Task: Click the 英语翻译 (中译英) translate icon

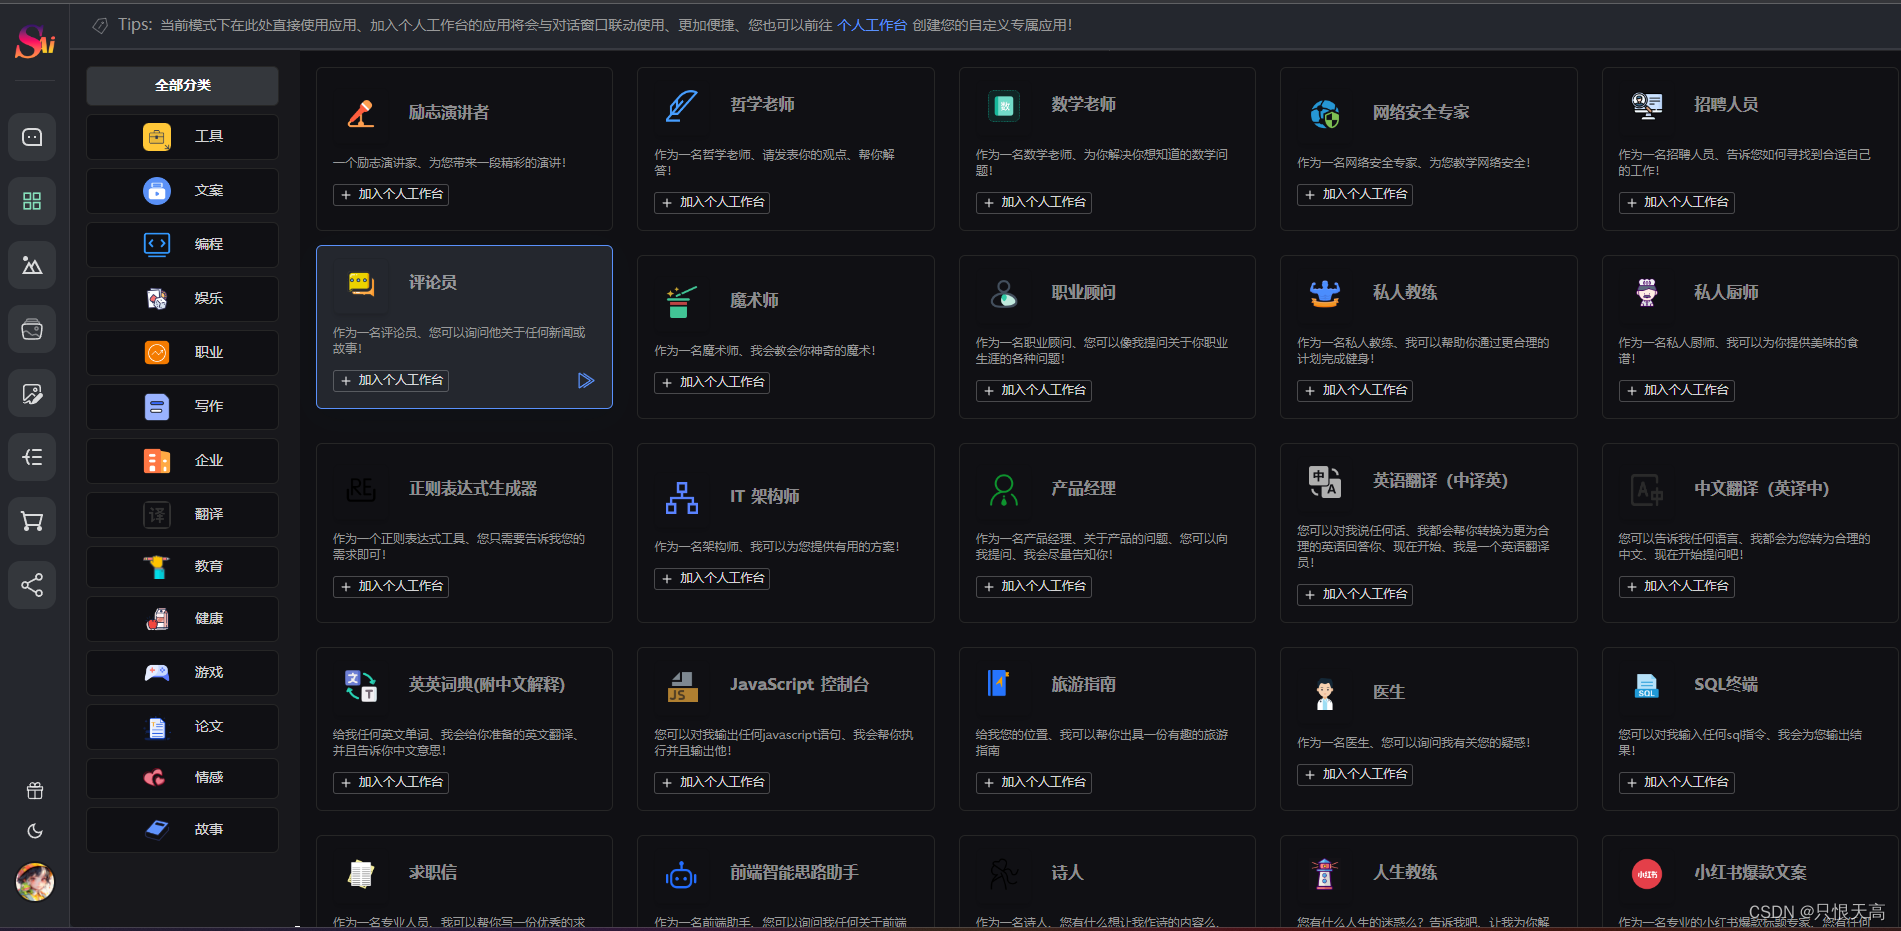Action: [x=1325, y=481]
